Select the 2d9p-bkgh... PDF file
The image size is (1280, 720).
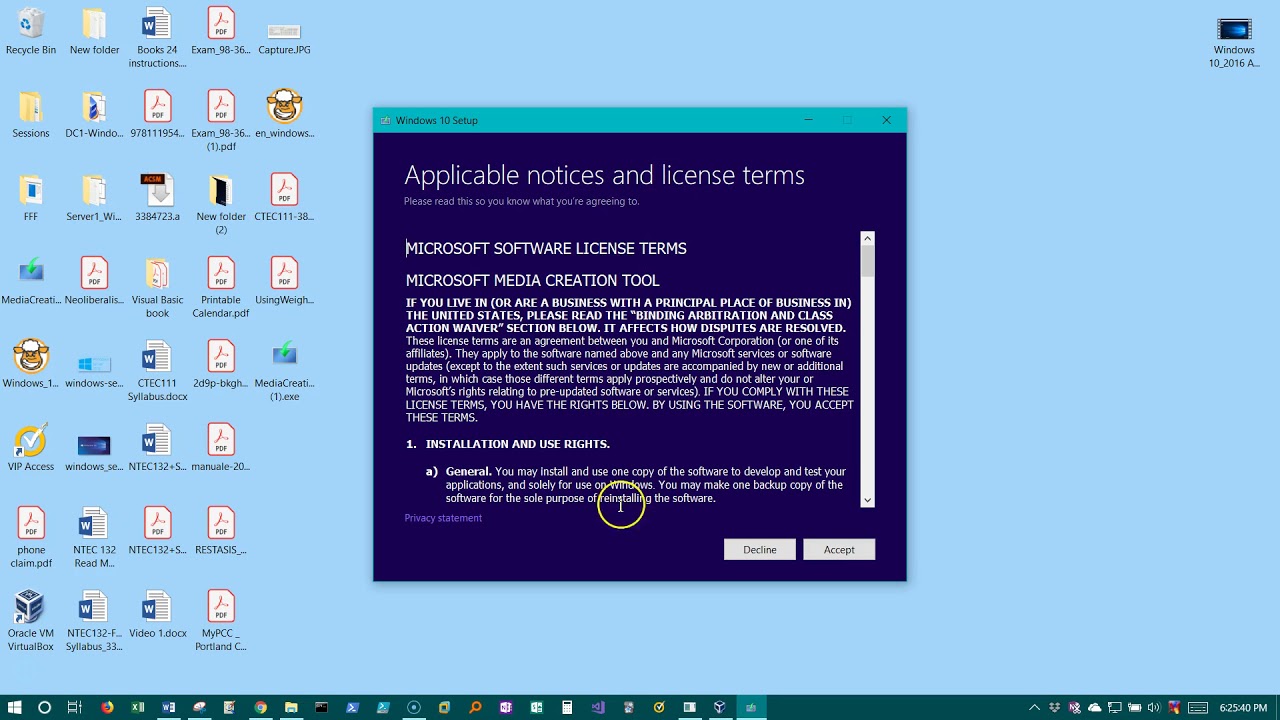click(x=221, y=364)
